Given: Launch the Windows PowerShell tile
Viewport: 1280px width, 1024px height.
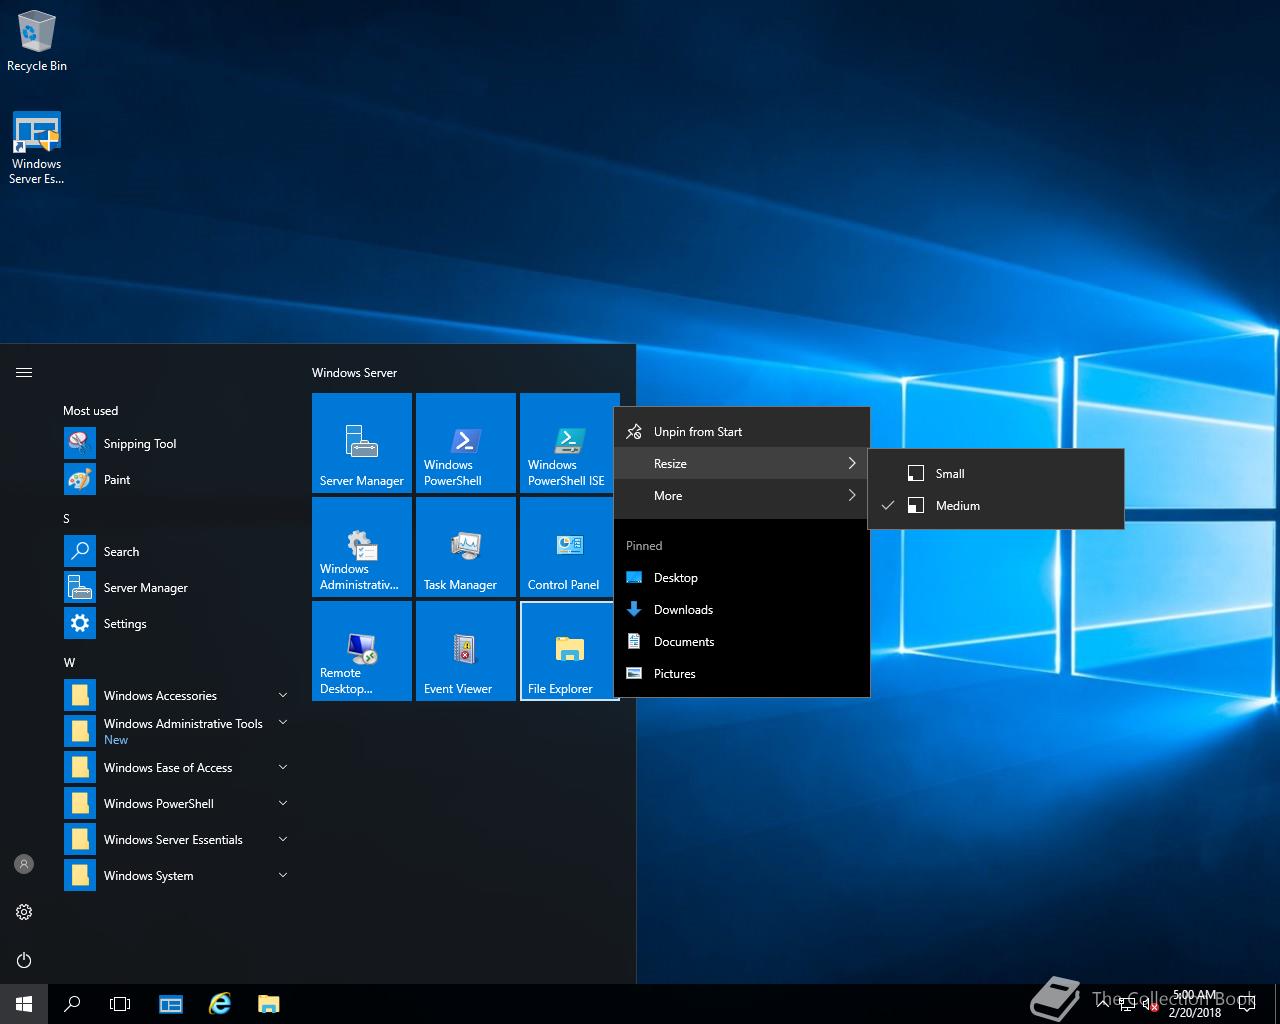Looking at the screenshot, I should click(466, 443).
